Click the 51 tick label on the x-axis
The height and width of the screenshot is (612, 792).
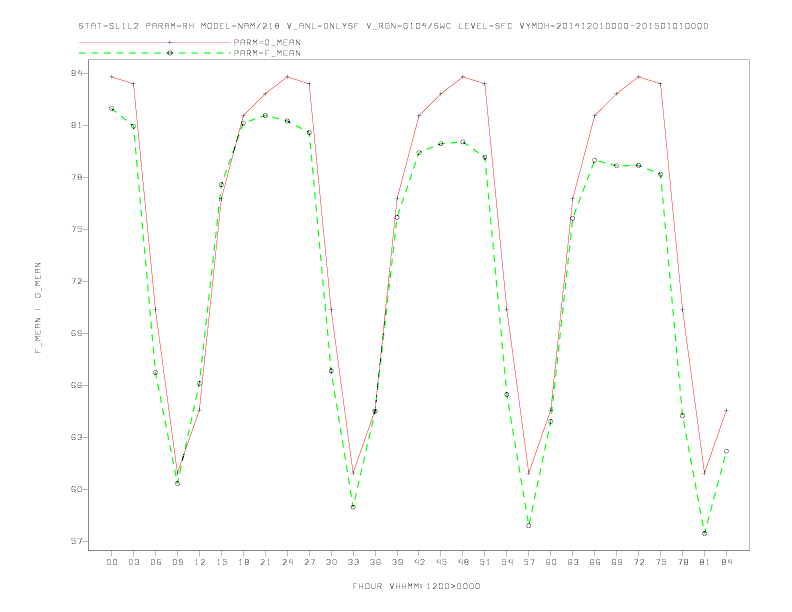(485, 562)
